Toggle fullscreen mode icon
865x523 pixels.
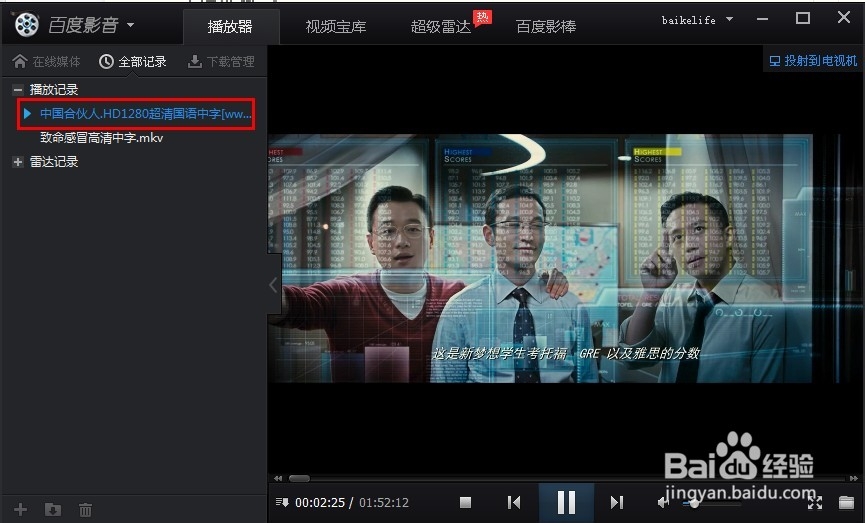tap(815, 502)
